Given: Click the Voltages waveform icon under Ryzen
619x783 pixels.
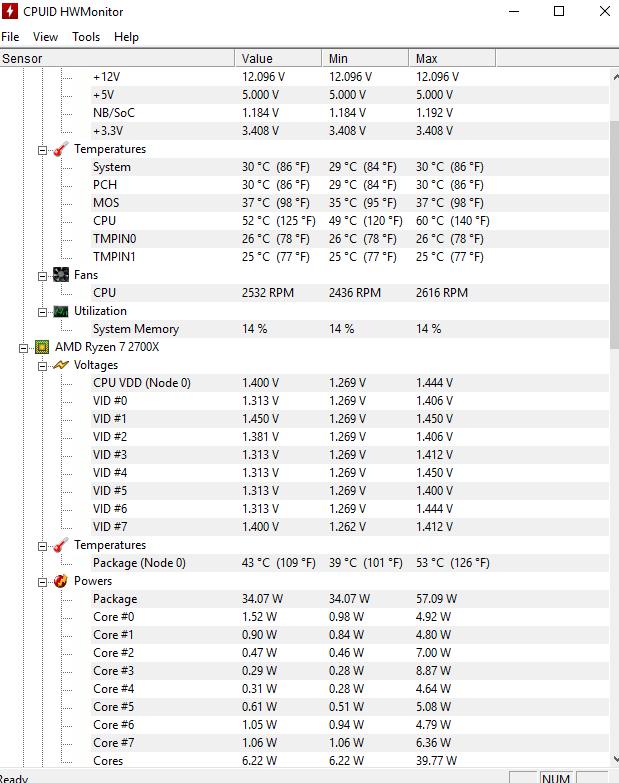Looking at the screenshot, I should [61, 365].
